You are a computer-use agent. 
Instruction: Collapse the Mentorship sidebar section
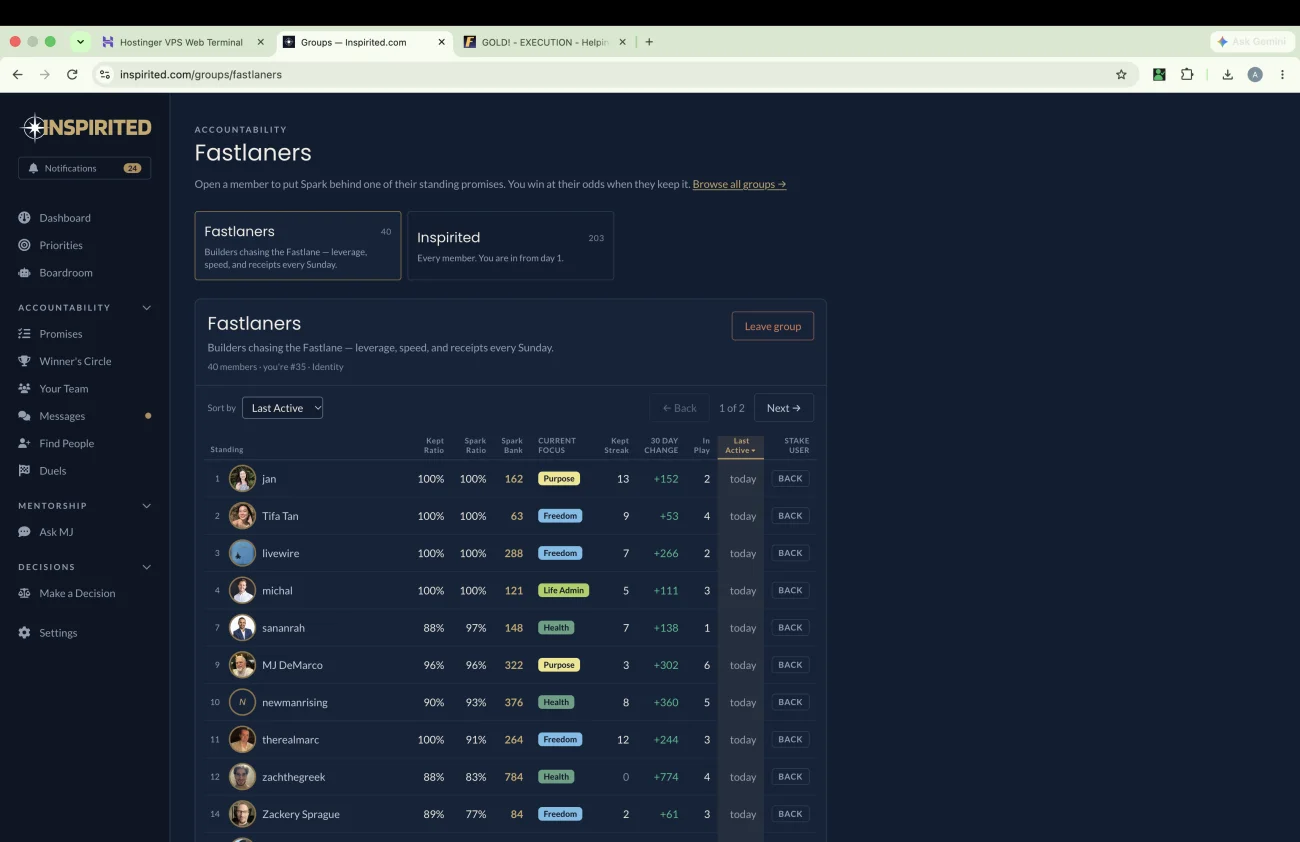click(x=147, y=506)
